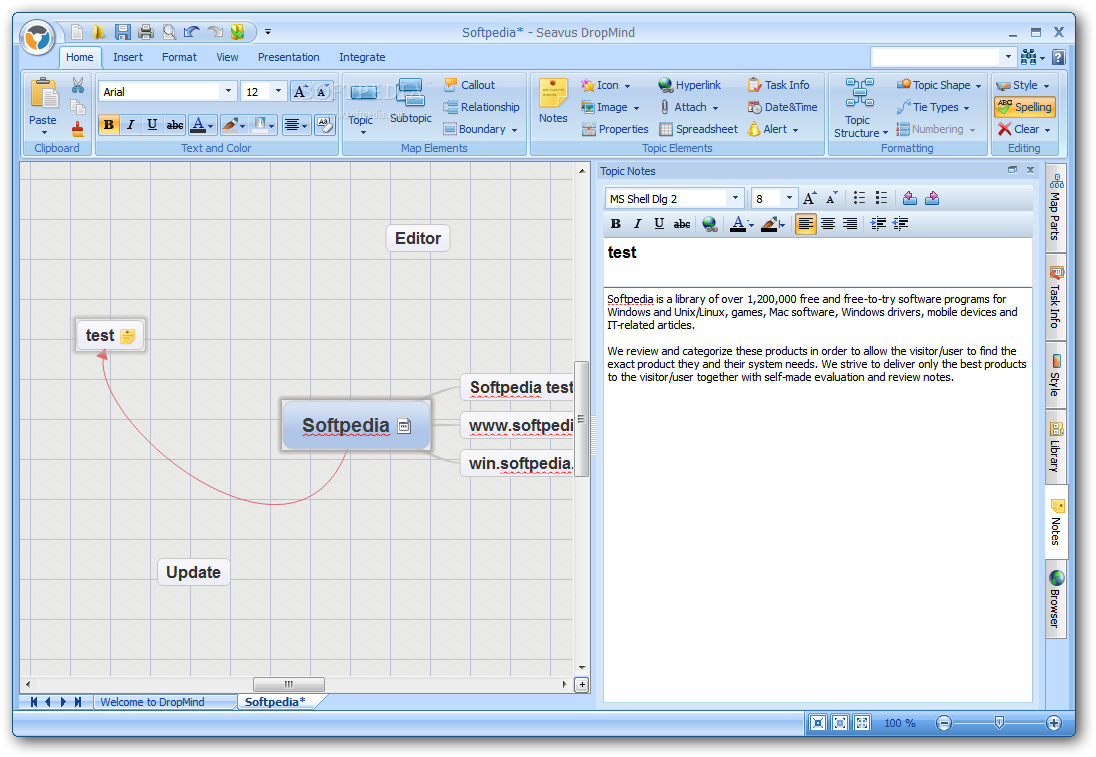
Task: Expand the Icon dropdown
Action: [627, 86]
